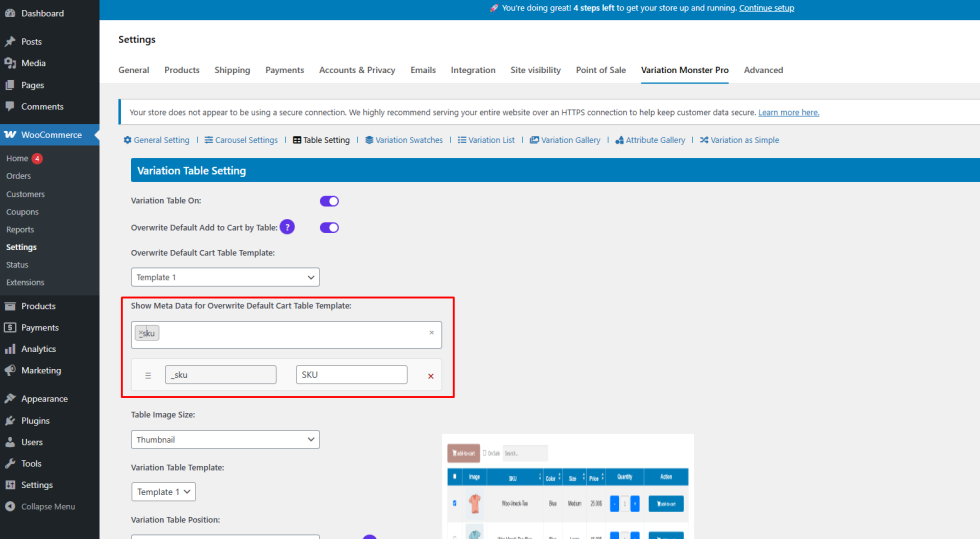Click the Attribute Gallery shapes icon
980x539 pixels.
coord(619,140)
